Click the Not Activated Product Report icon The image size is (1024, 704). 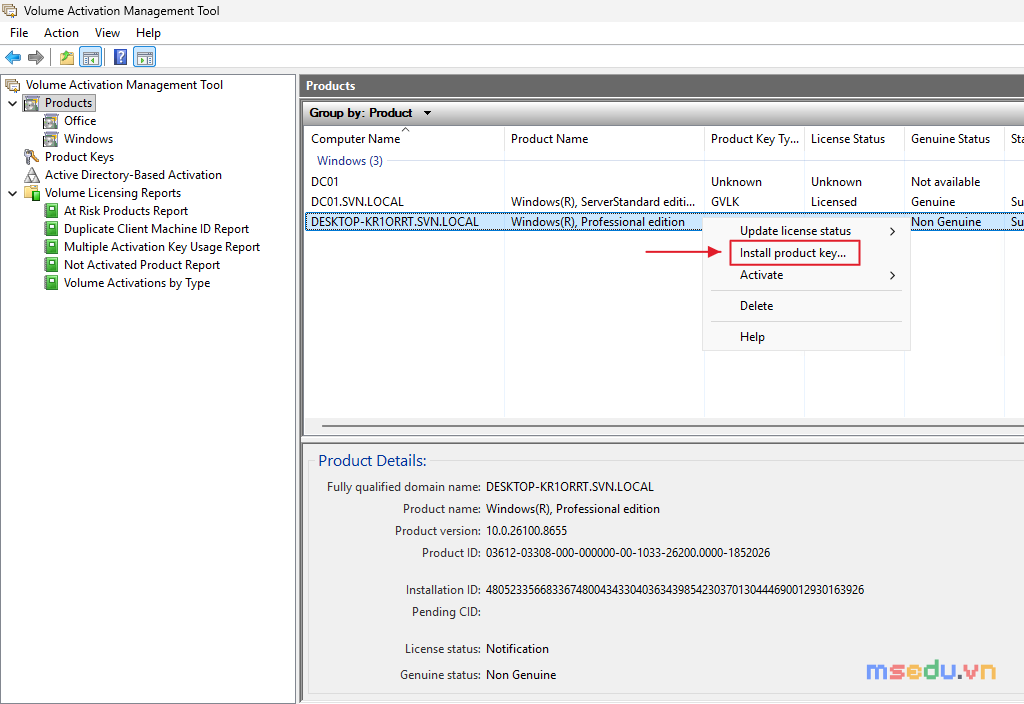point(51,265)
